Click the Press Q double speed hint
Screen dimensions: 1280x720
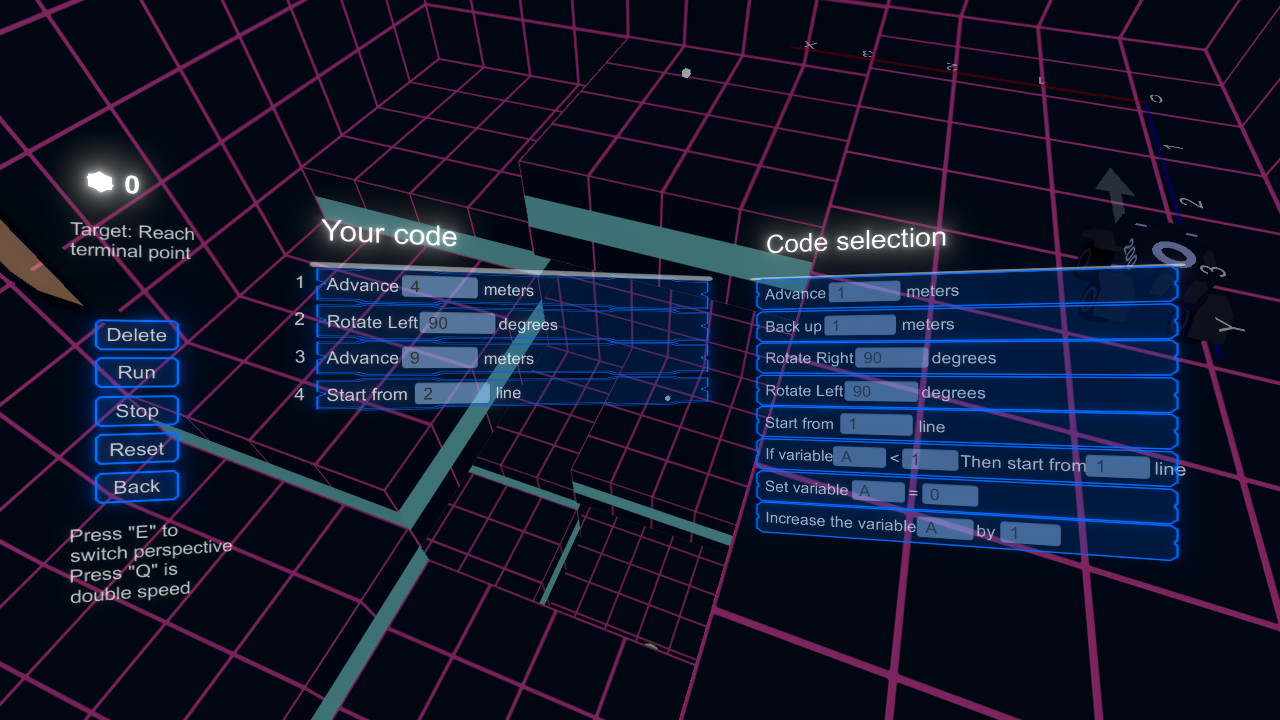tap(130, 584)
